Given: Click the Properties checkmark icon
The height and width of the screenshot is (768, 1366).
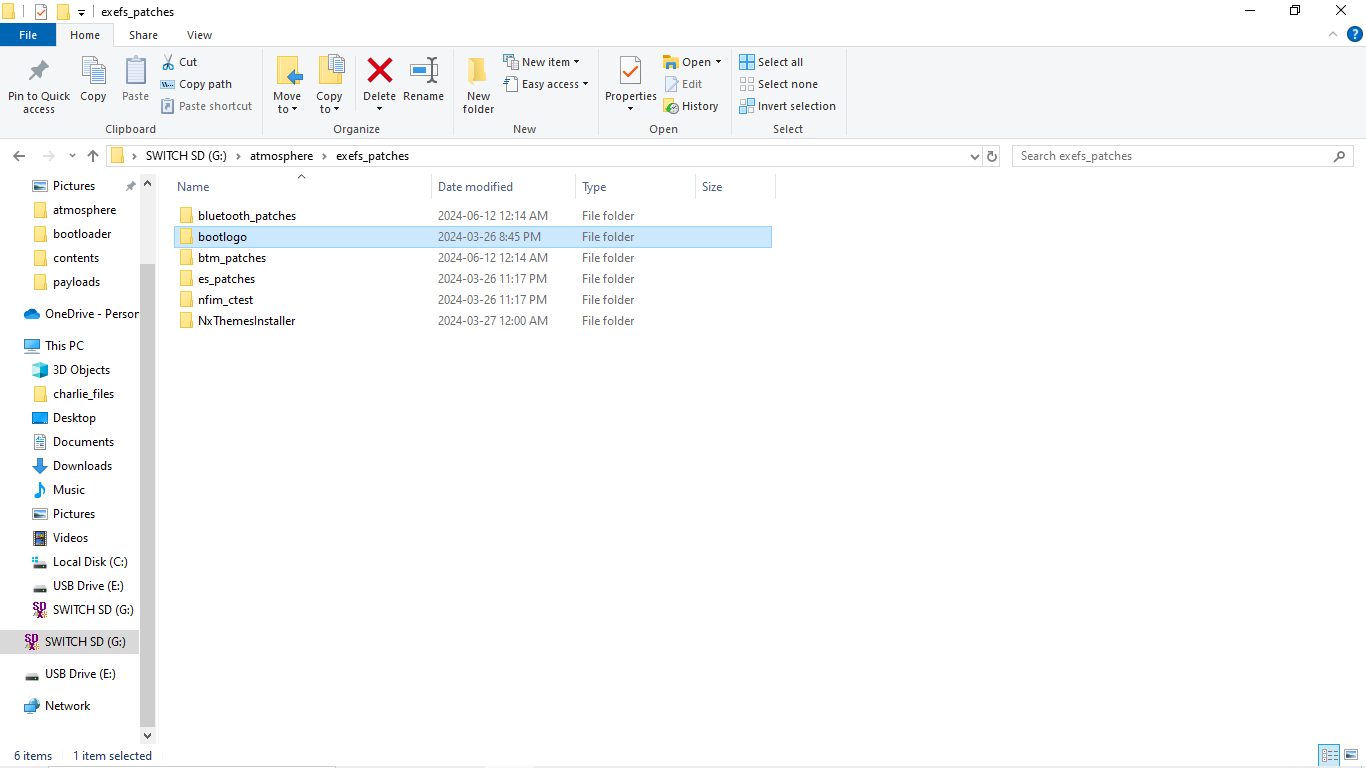Looking at the screenshot, I should 630,71.
